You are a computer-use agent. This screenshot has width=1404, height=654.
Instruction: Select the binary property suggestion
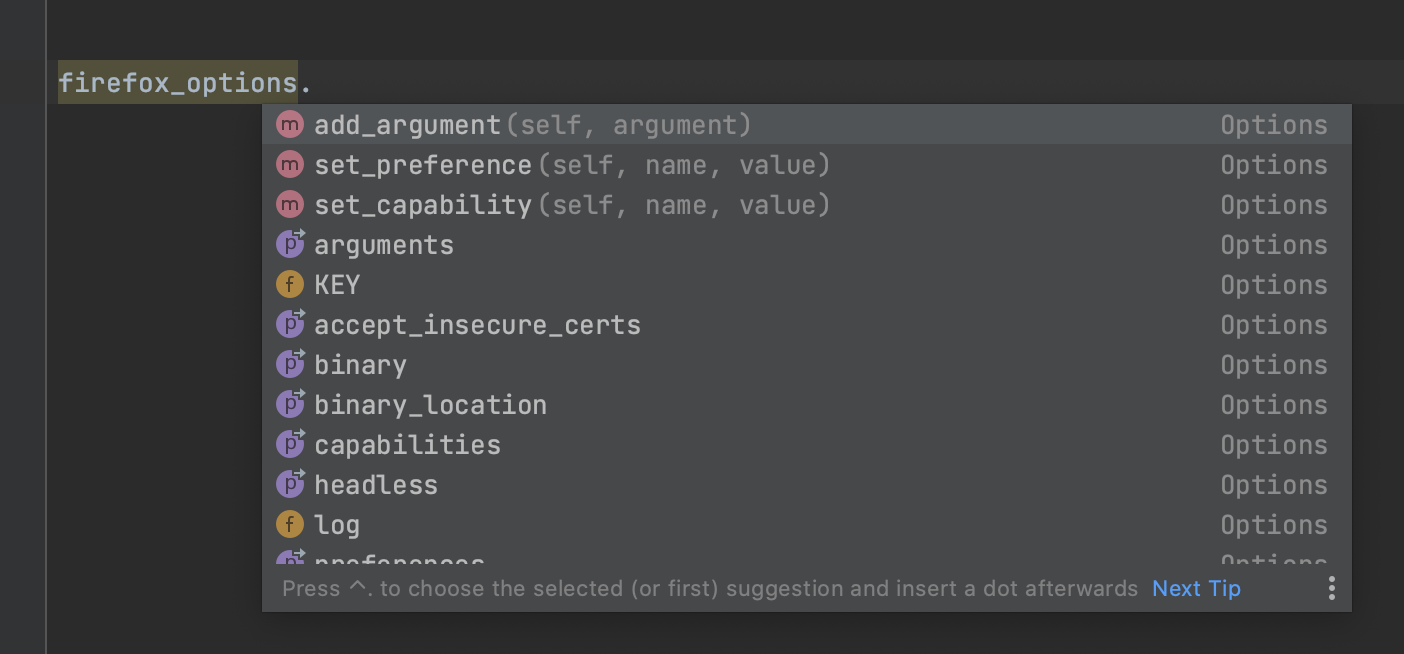click(360, 365)
